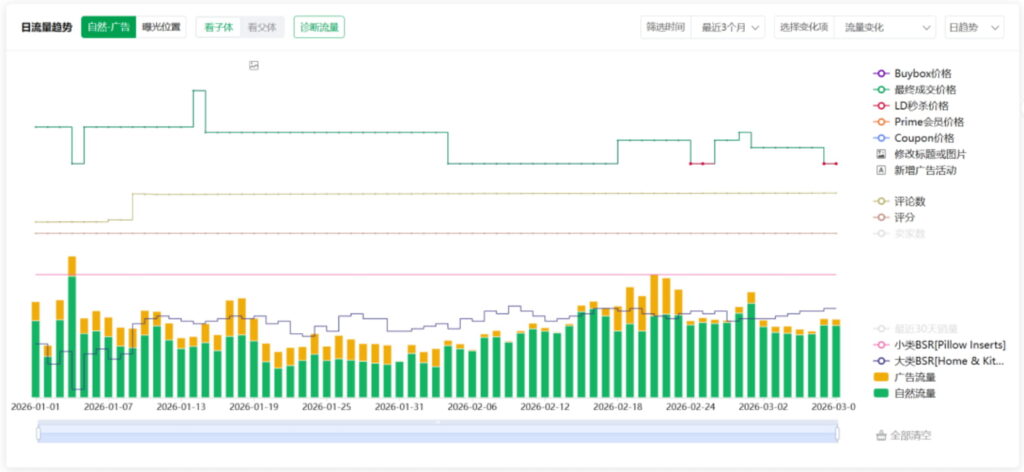Click the 新增广告活动 legend icon

point(881,170)
